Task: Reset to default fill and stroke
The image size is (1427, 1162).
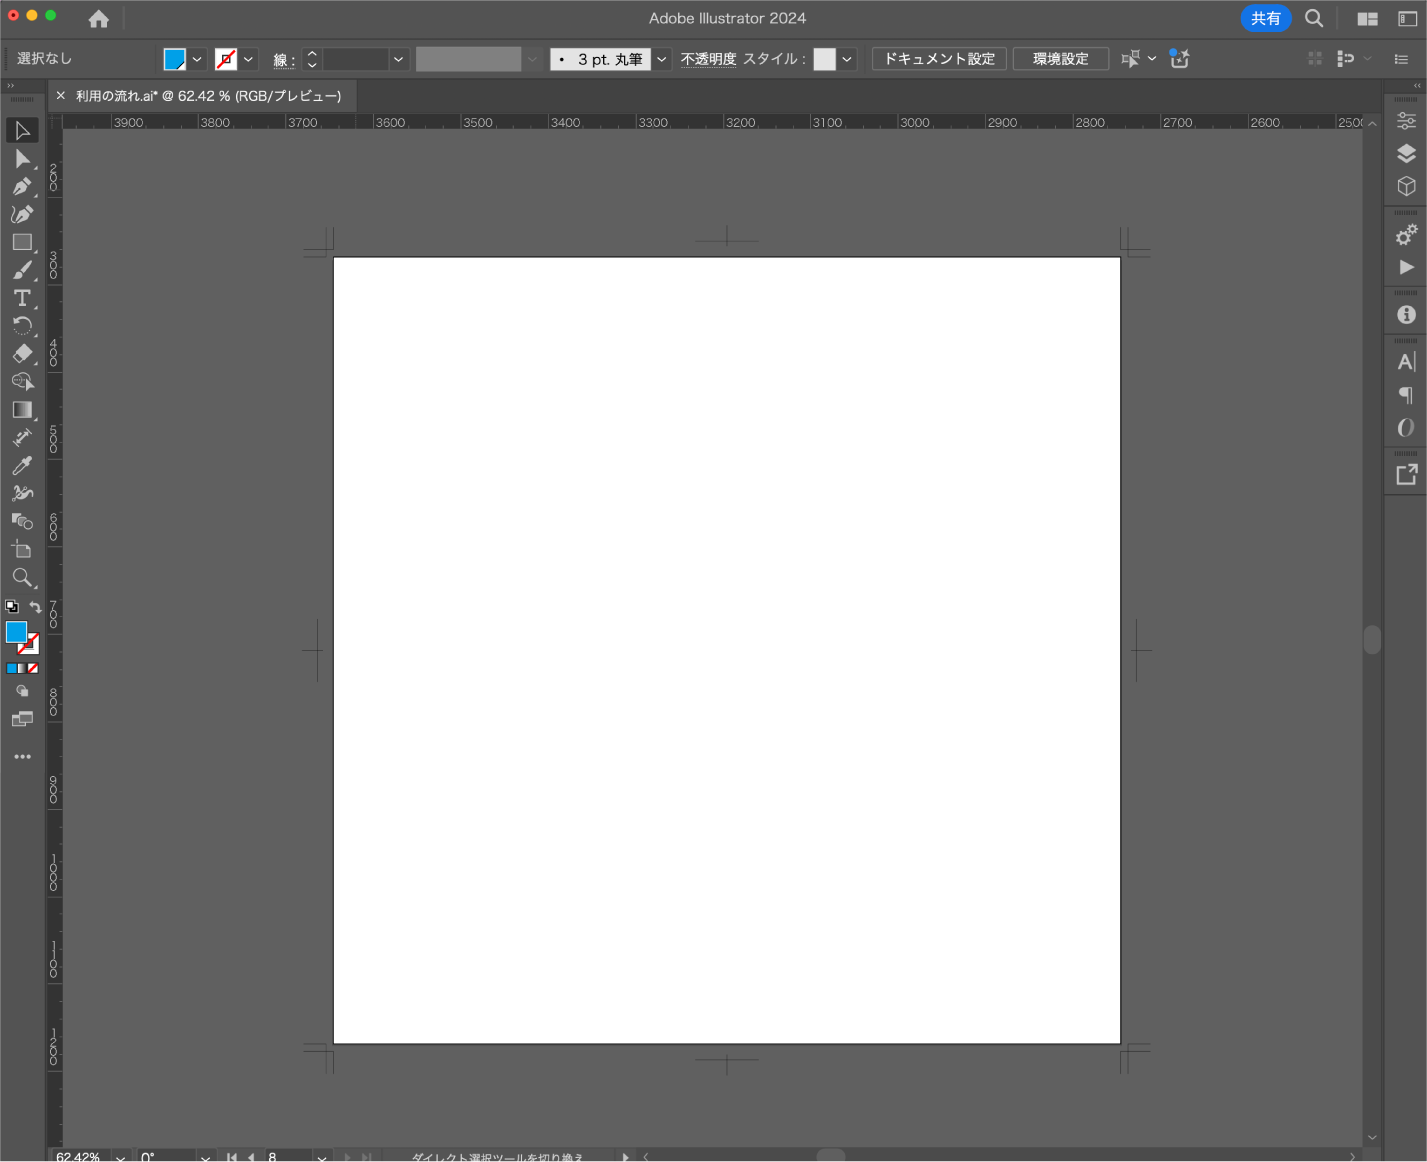Action: click(x=12, y=607)
